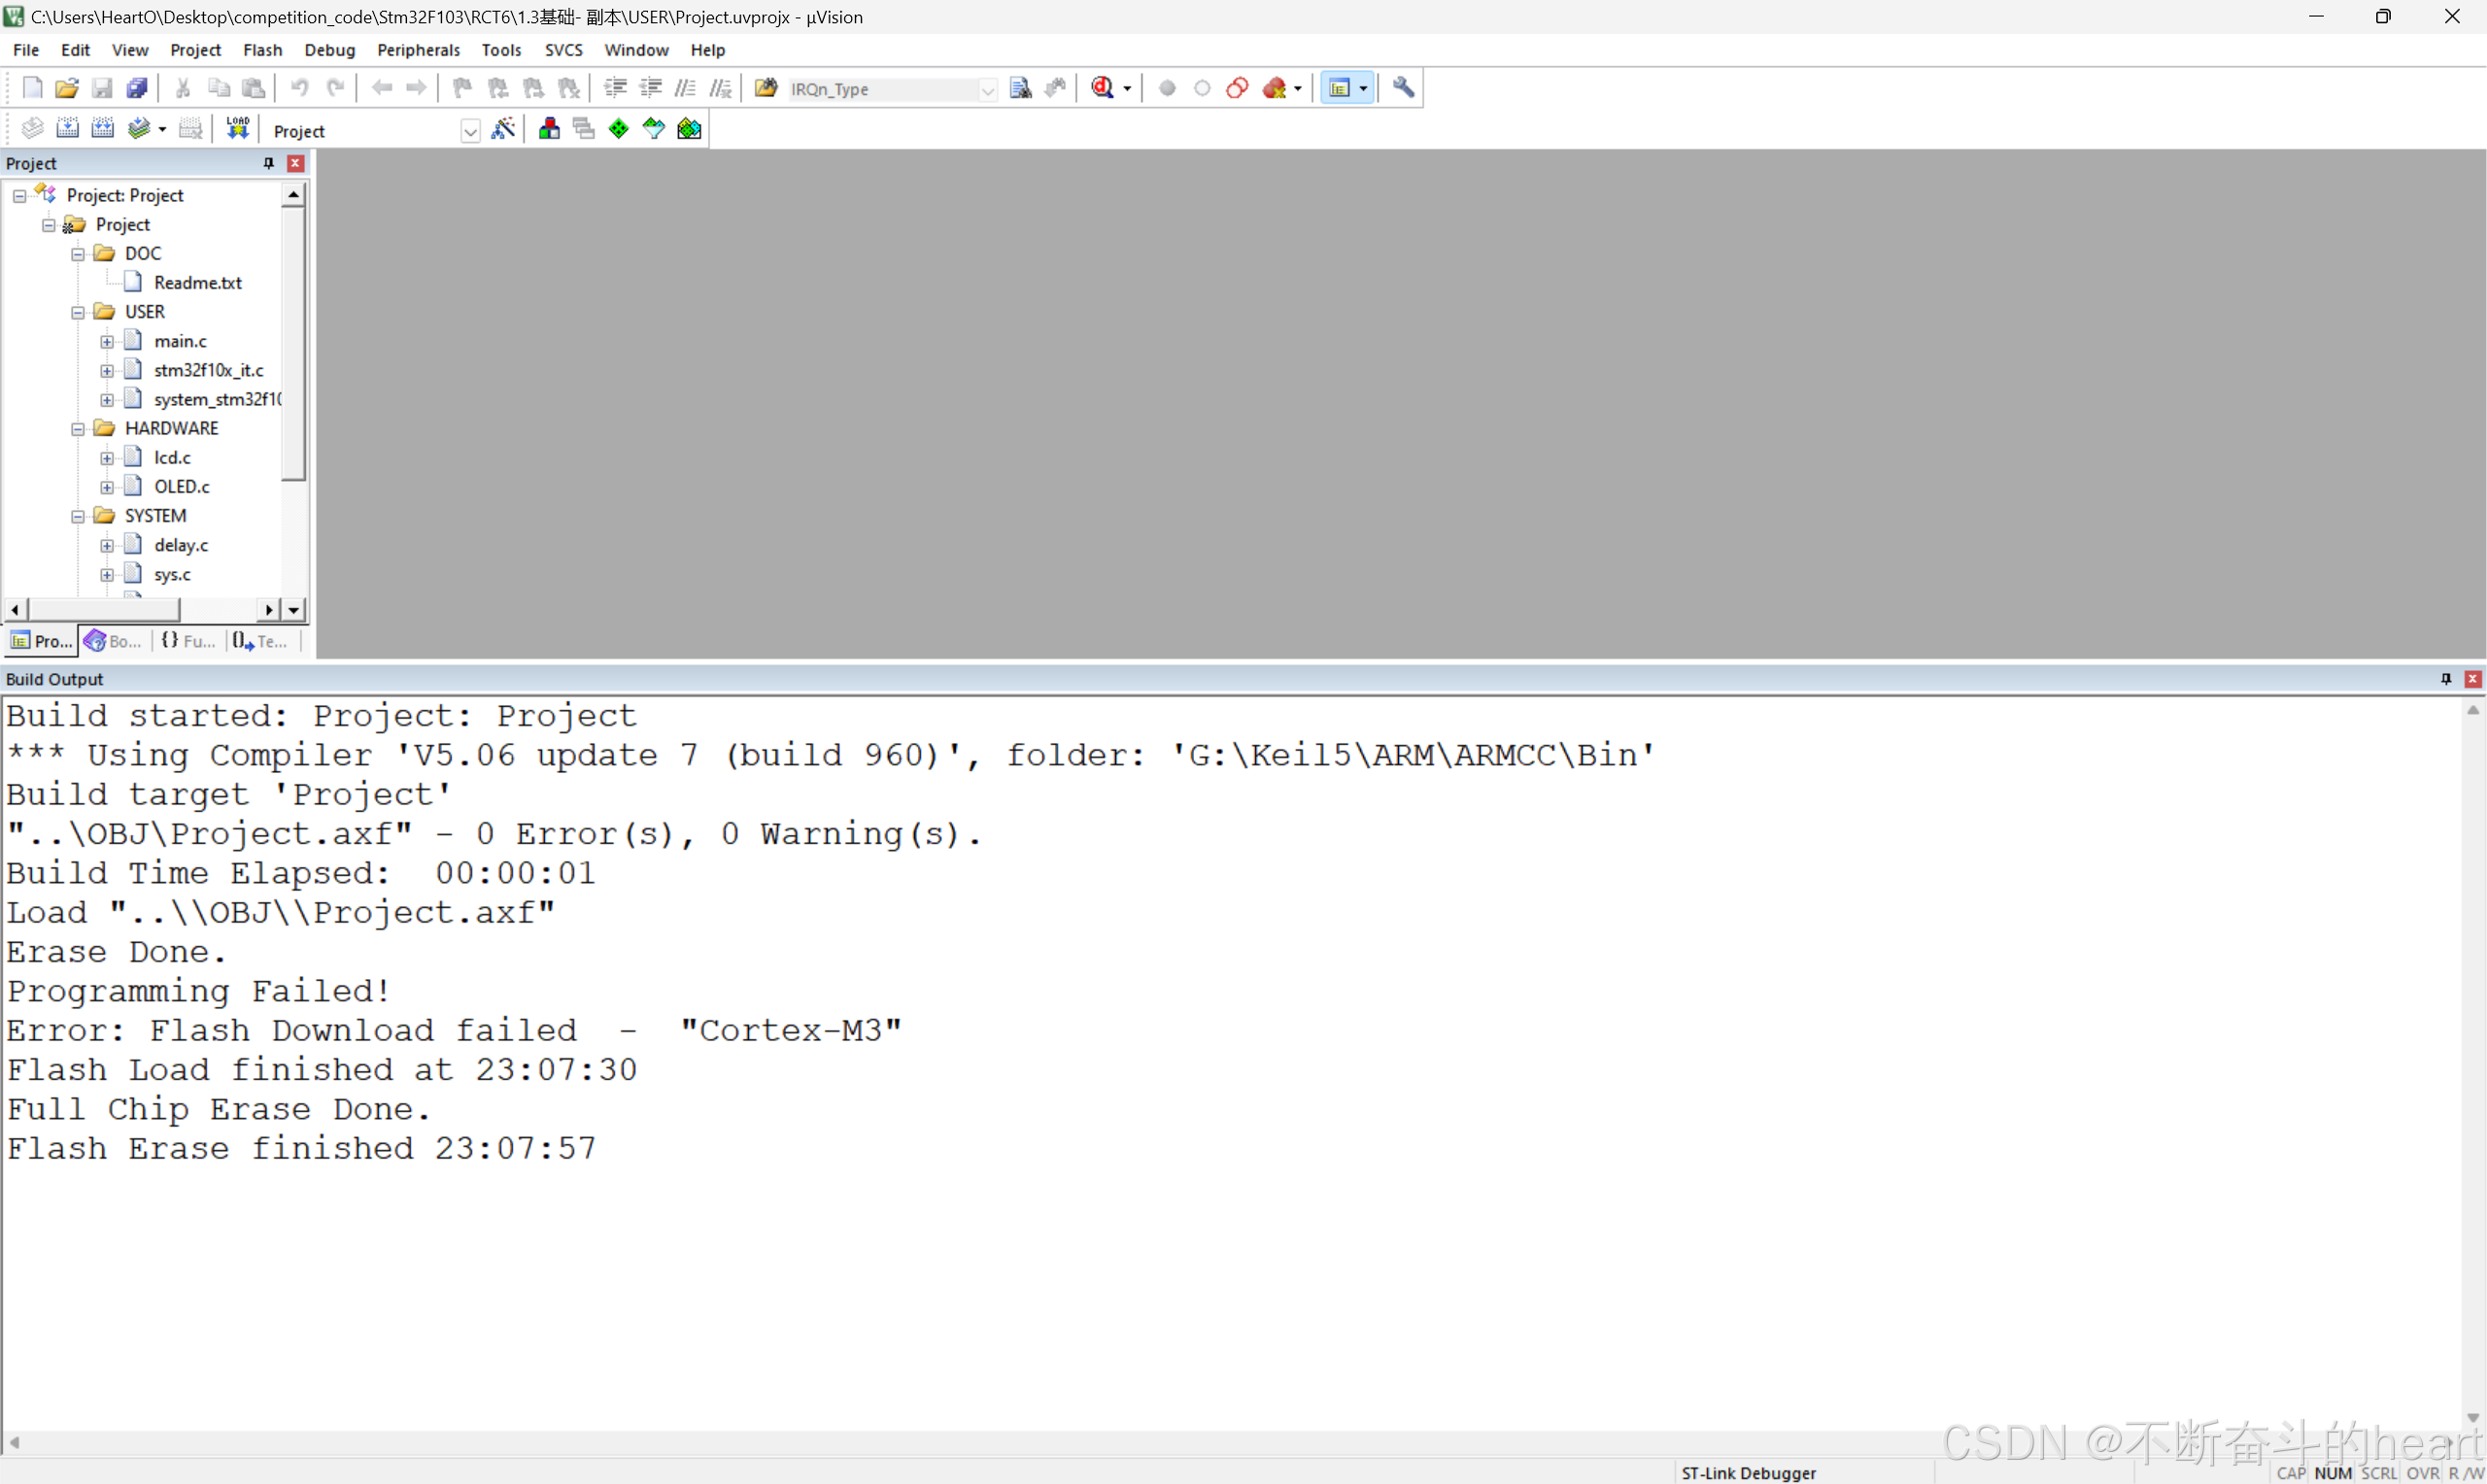
Task: Open Find in Files search
Action: tap(1021, 88)
